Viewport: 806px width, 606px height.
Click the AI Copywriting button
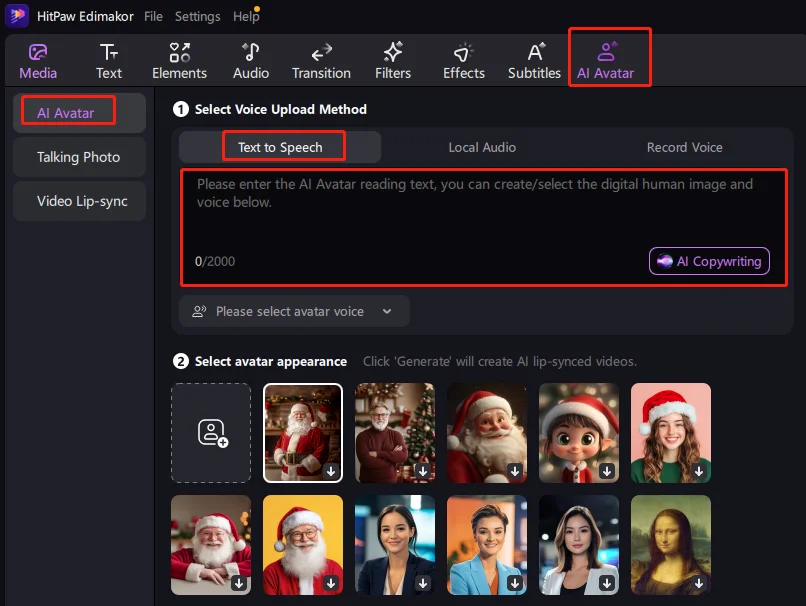[x=709, y=261]
